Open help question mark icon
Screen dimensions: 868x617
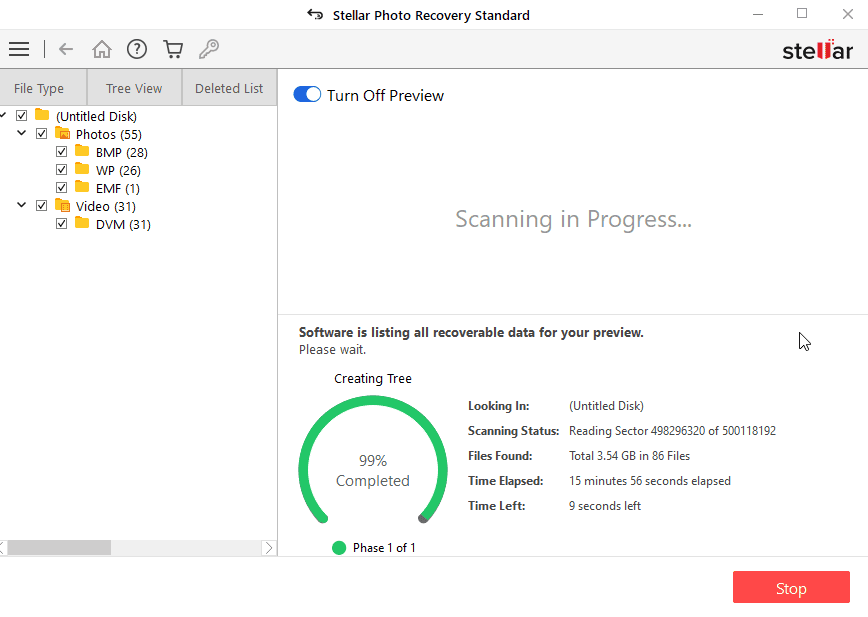pos(137,49)
